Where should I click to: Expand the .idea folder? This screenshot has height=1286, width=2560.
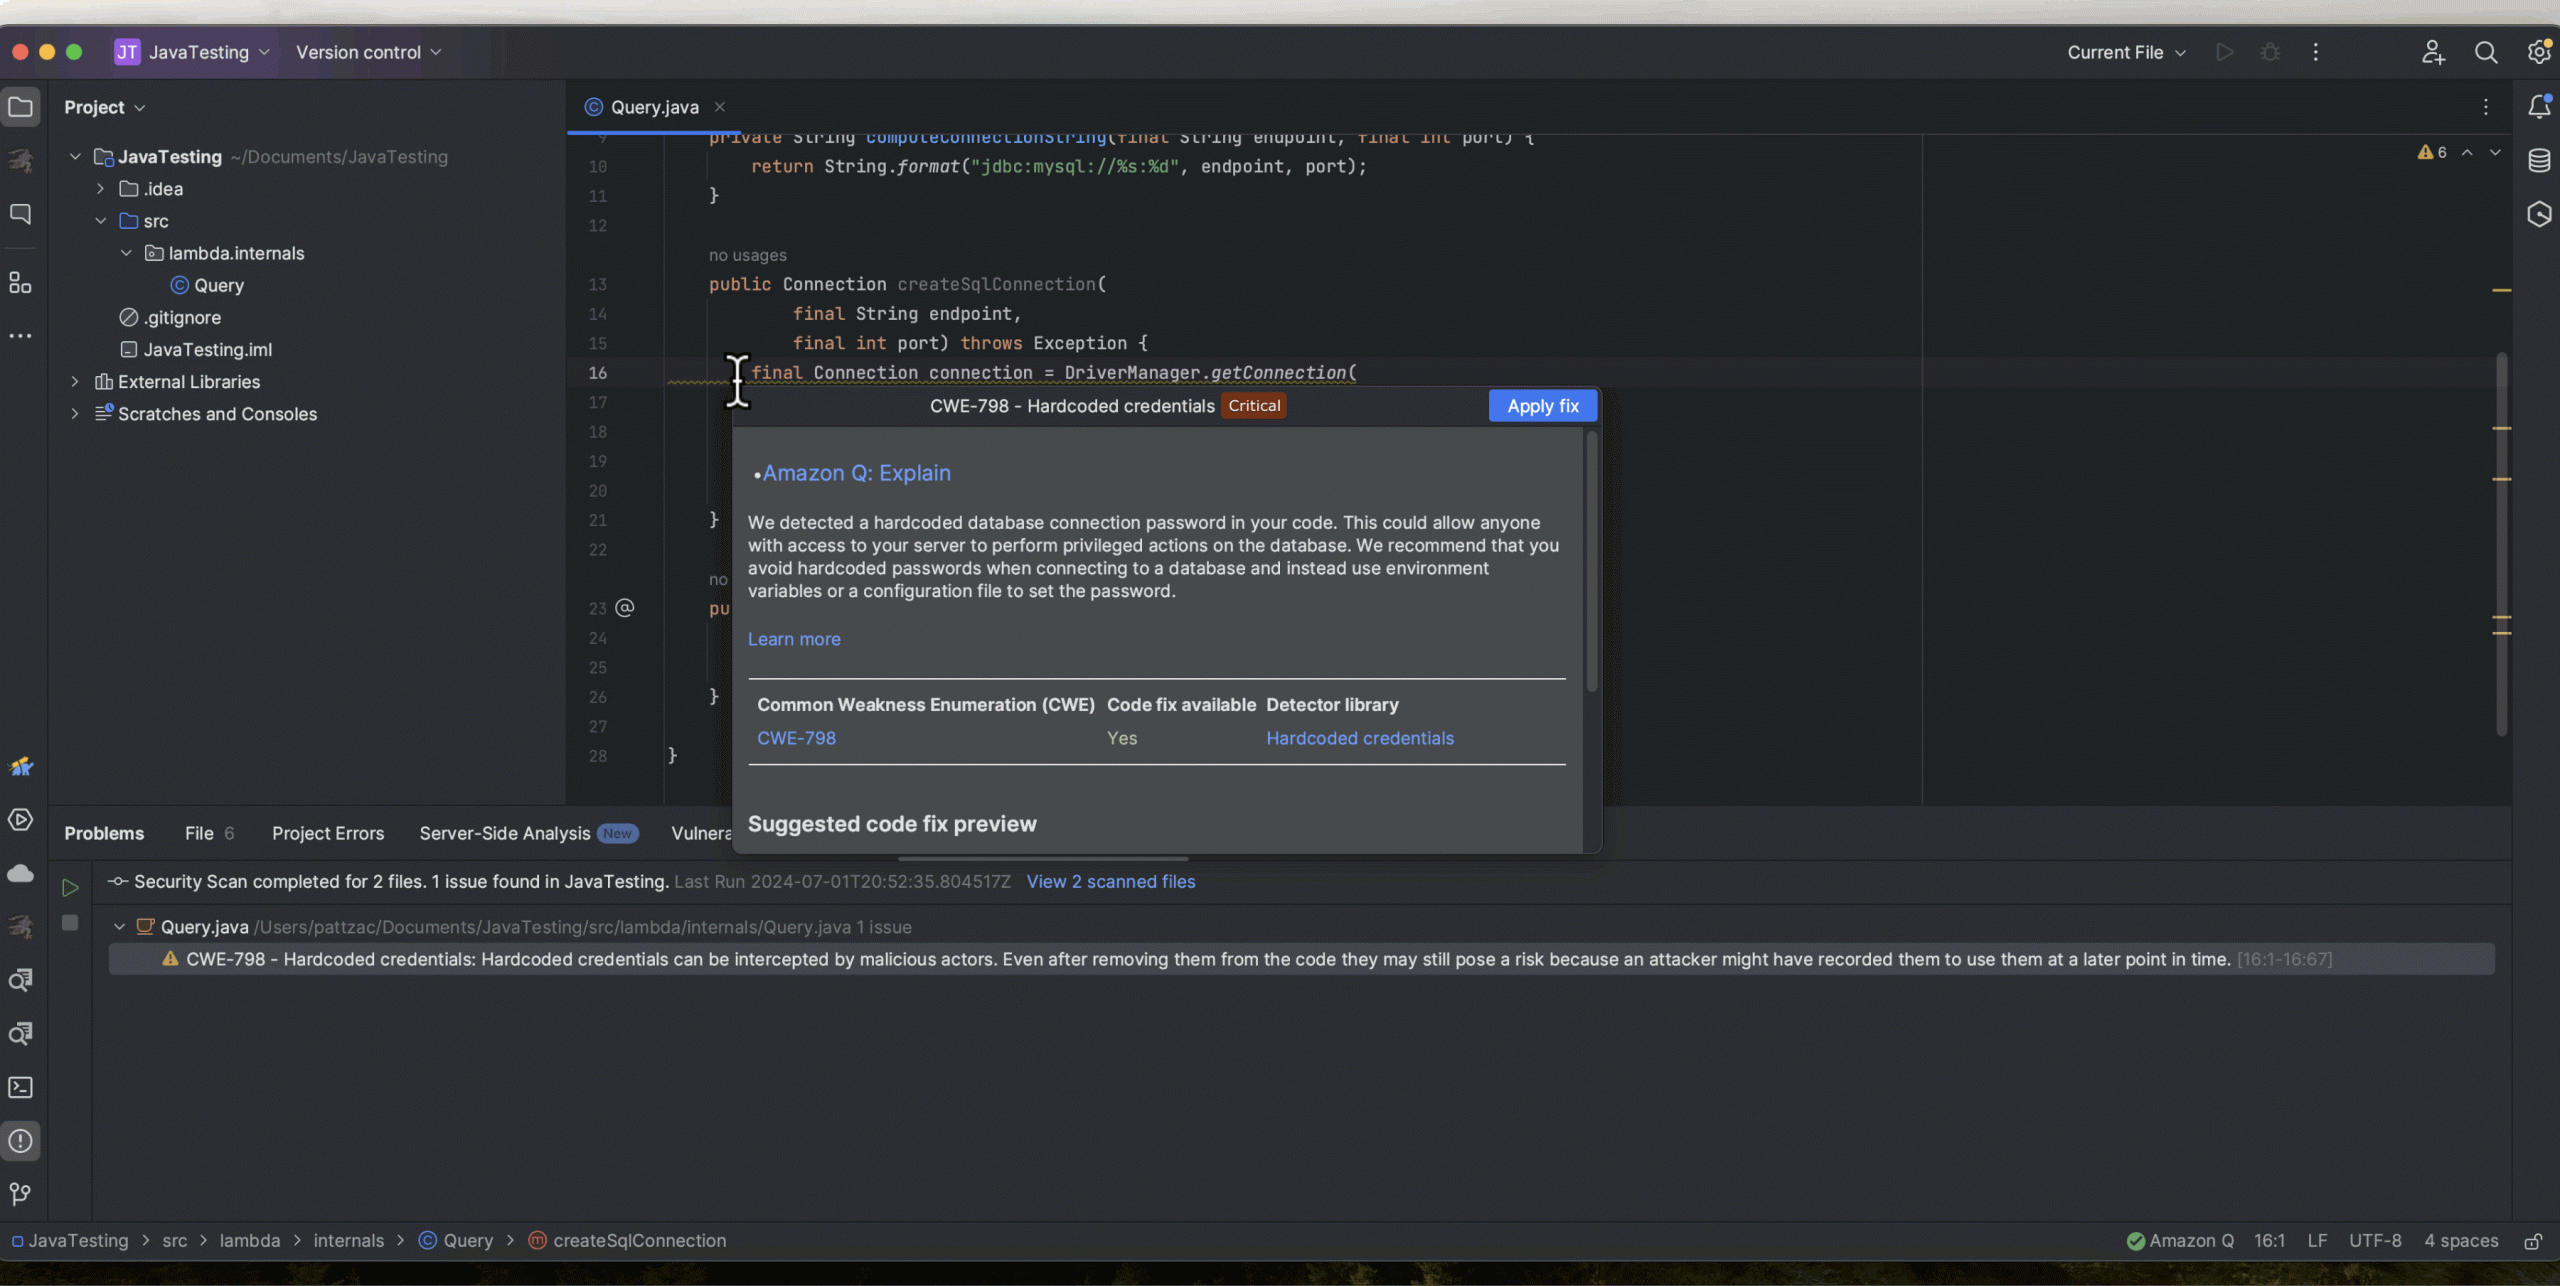99,188
